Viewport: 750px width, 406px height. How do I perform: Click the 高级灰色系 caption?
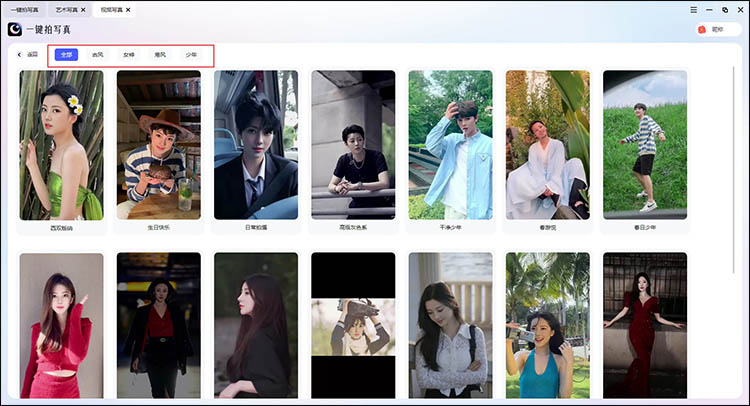(353, 228)
